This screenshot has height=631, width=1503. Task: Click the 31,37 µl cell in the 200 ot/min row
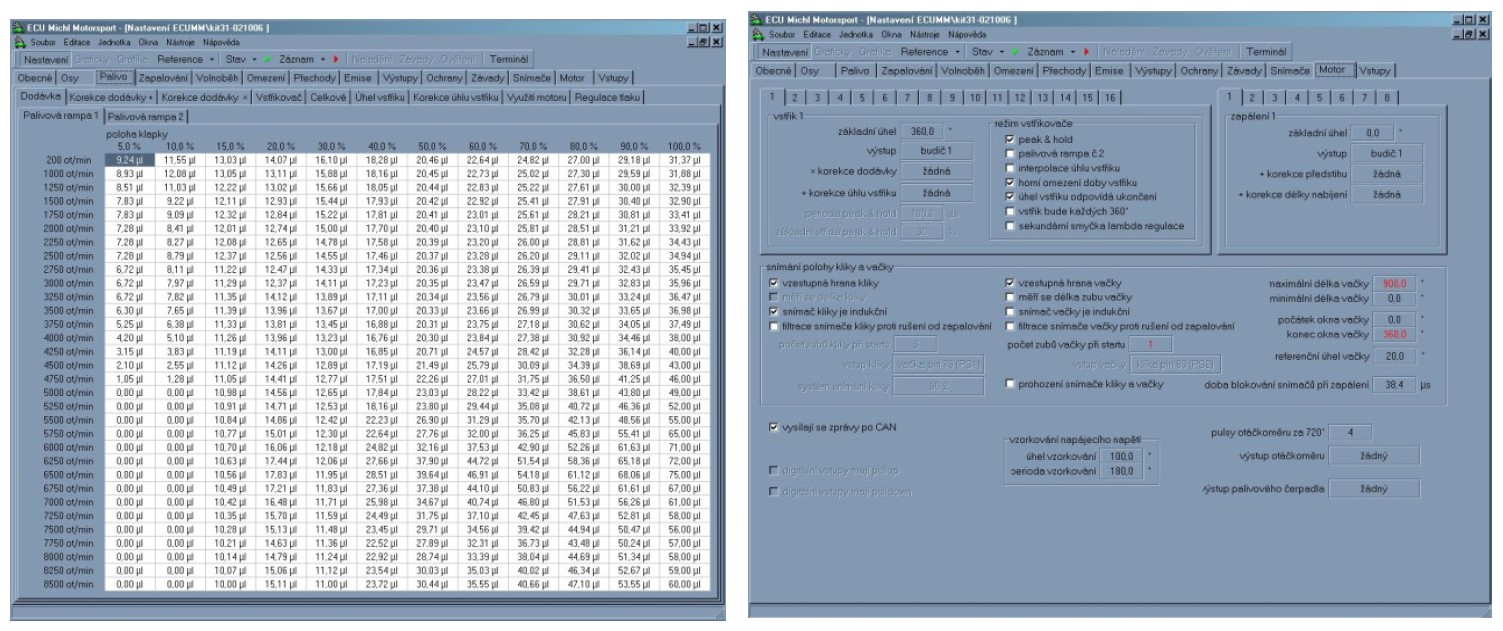(686, 158)
